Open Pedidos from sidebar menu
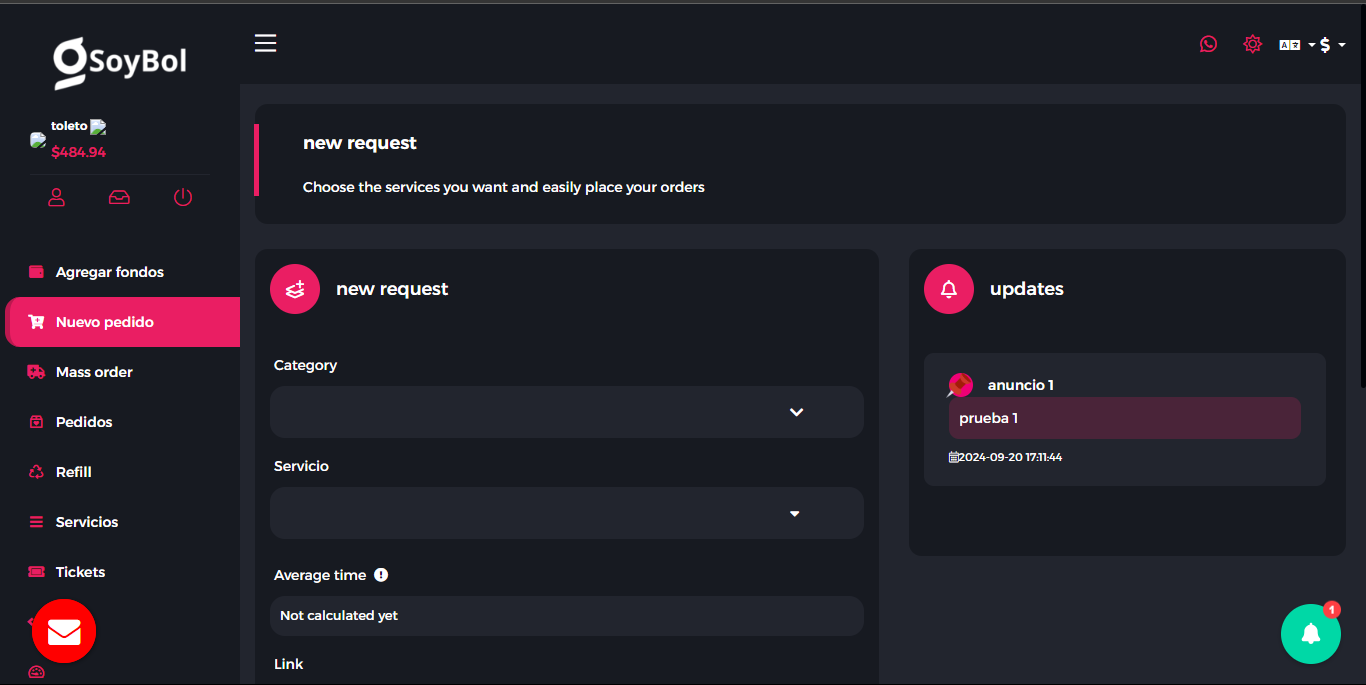 (x=84, y=422)
